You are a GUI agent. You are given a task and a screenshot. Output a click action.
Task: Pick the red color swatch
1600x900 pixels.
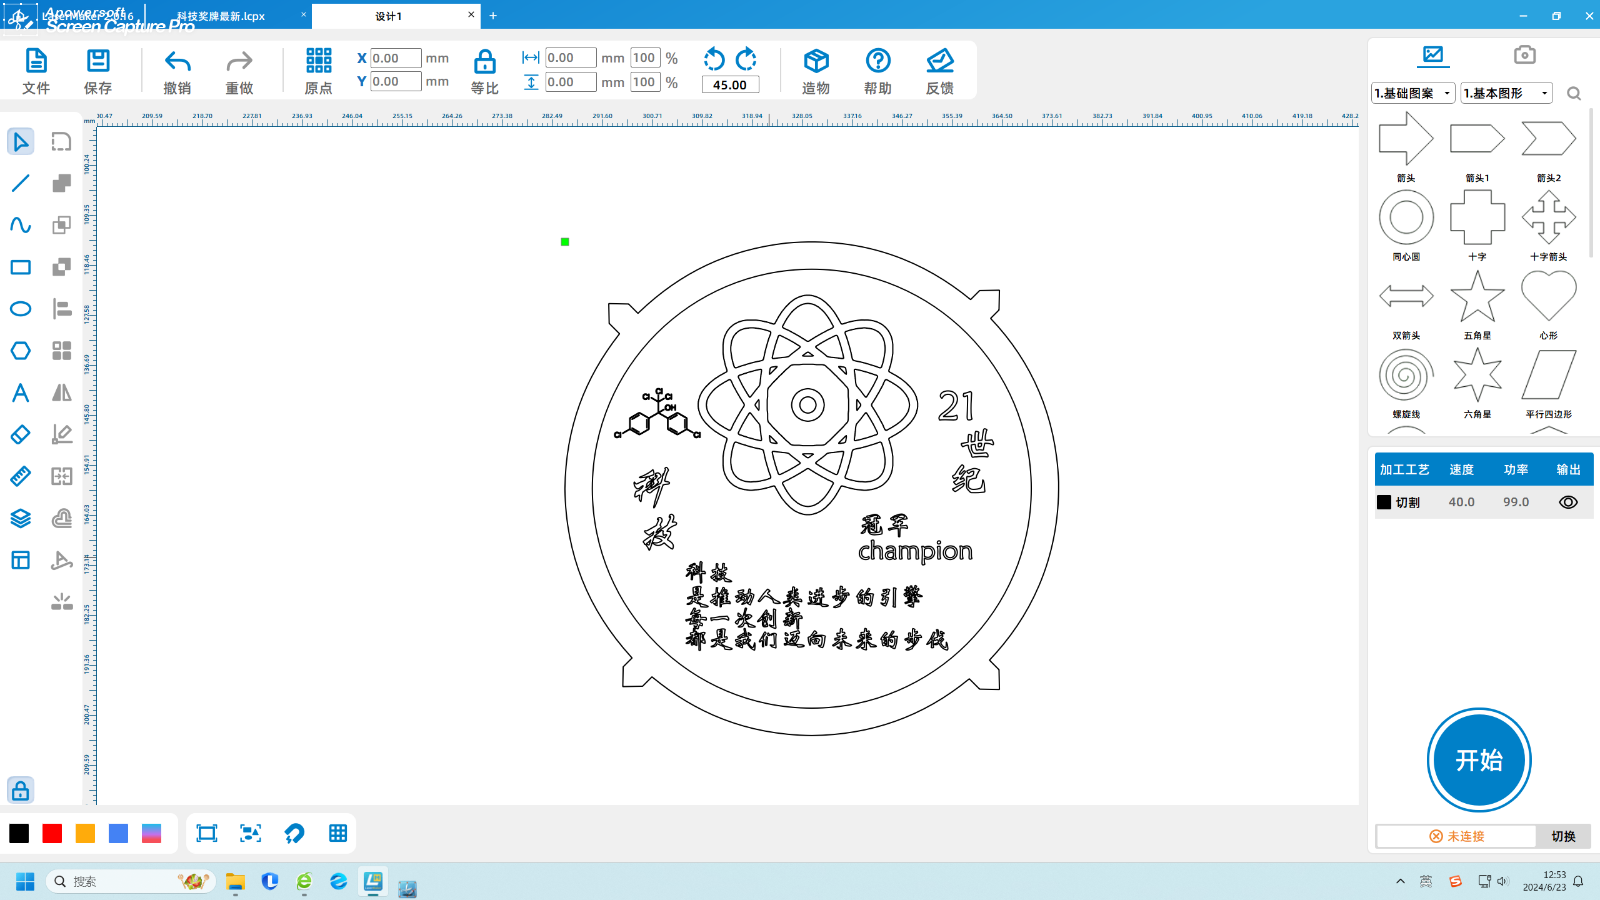[x=52, y=834]
